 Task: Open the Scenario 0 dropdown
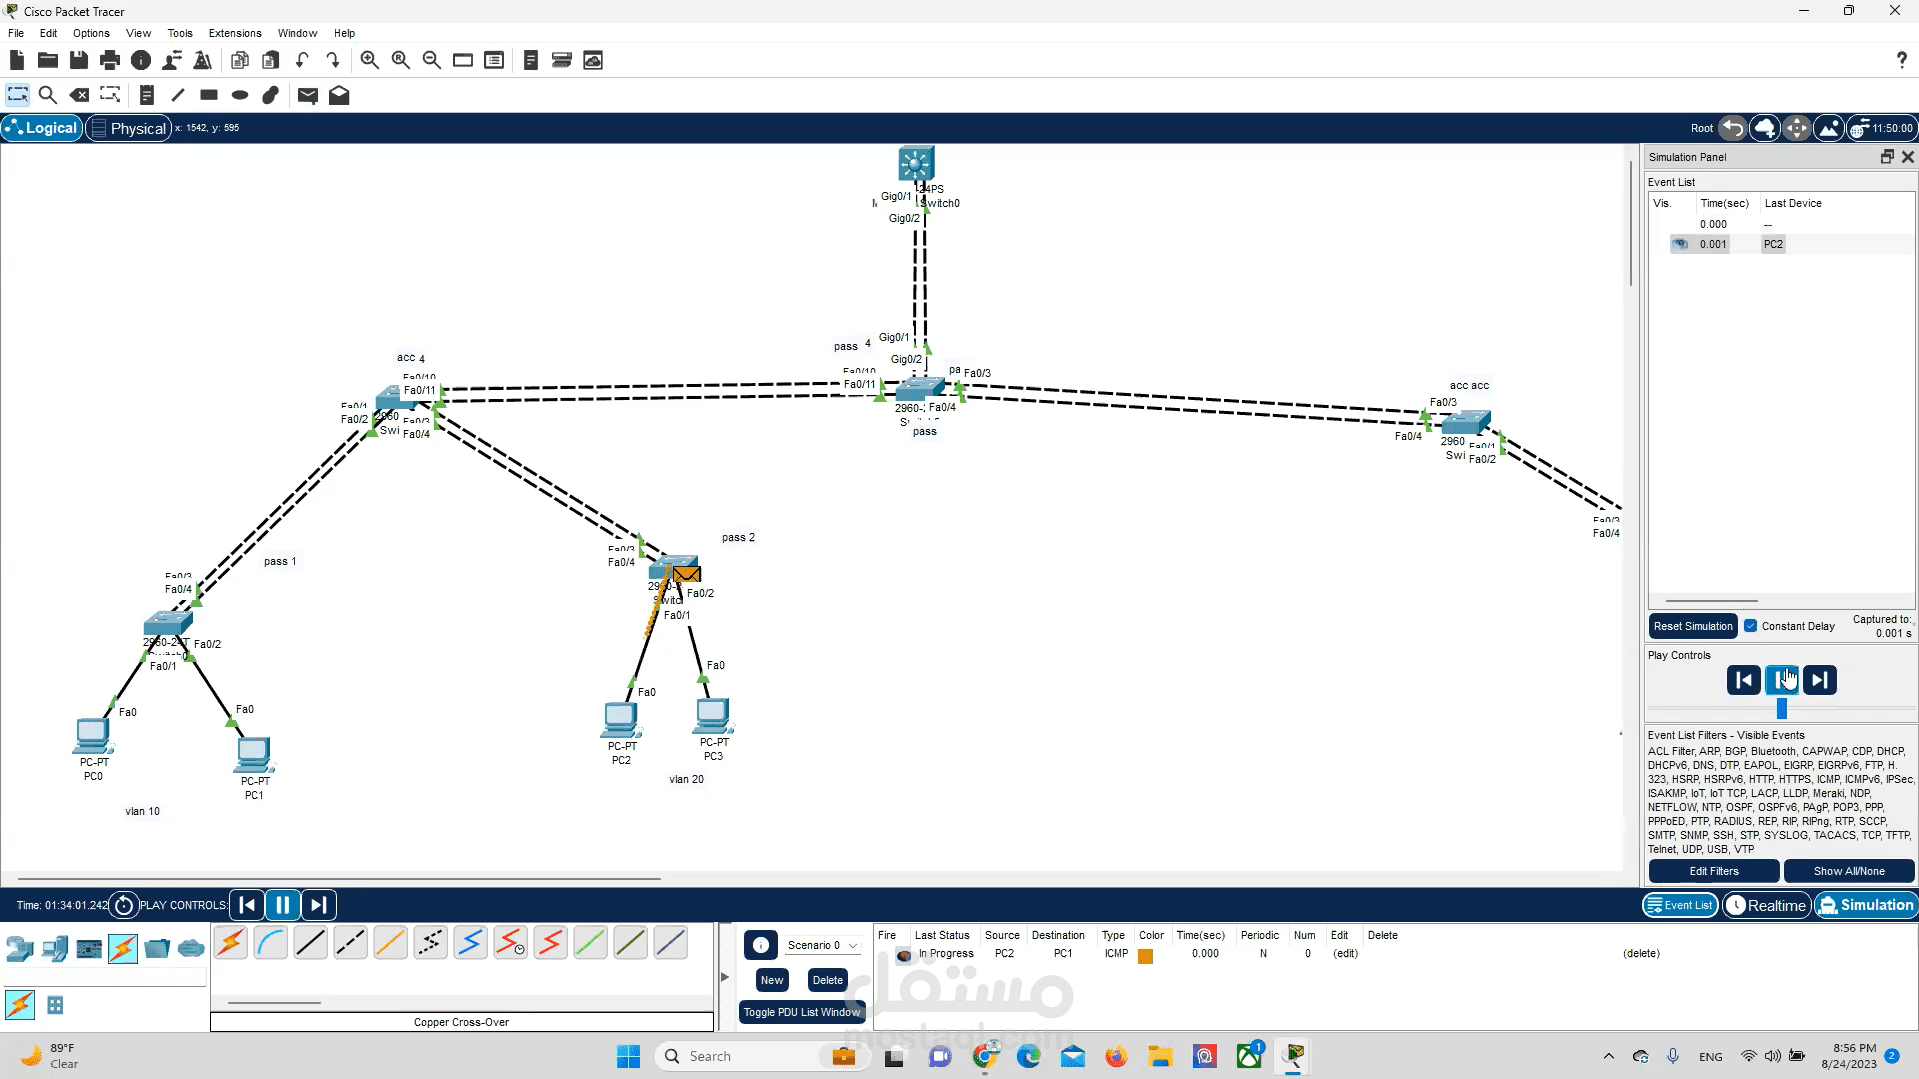[822, 945]
